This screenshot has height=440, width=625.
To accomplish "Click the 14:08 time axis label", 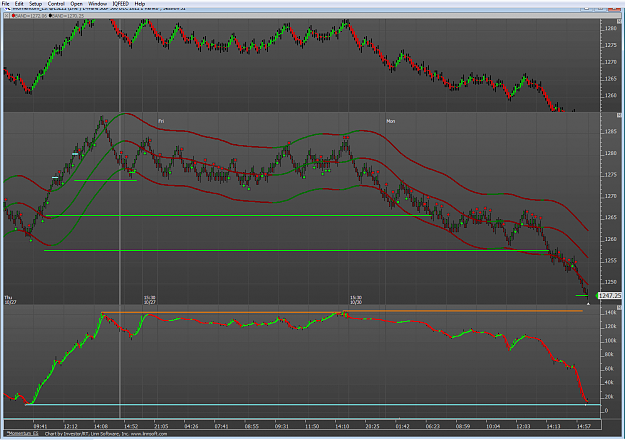I will (x=101, y=426).
